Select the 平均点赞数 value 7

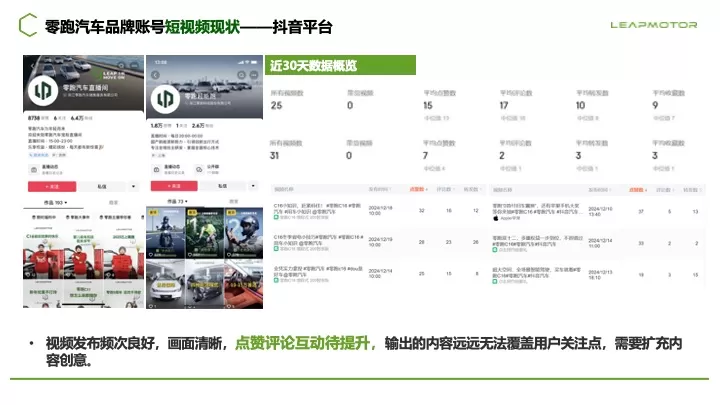[425, 156]
